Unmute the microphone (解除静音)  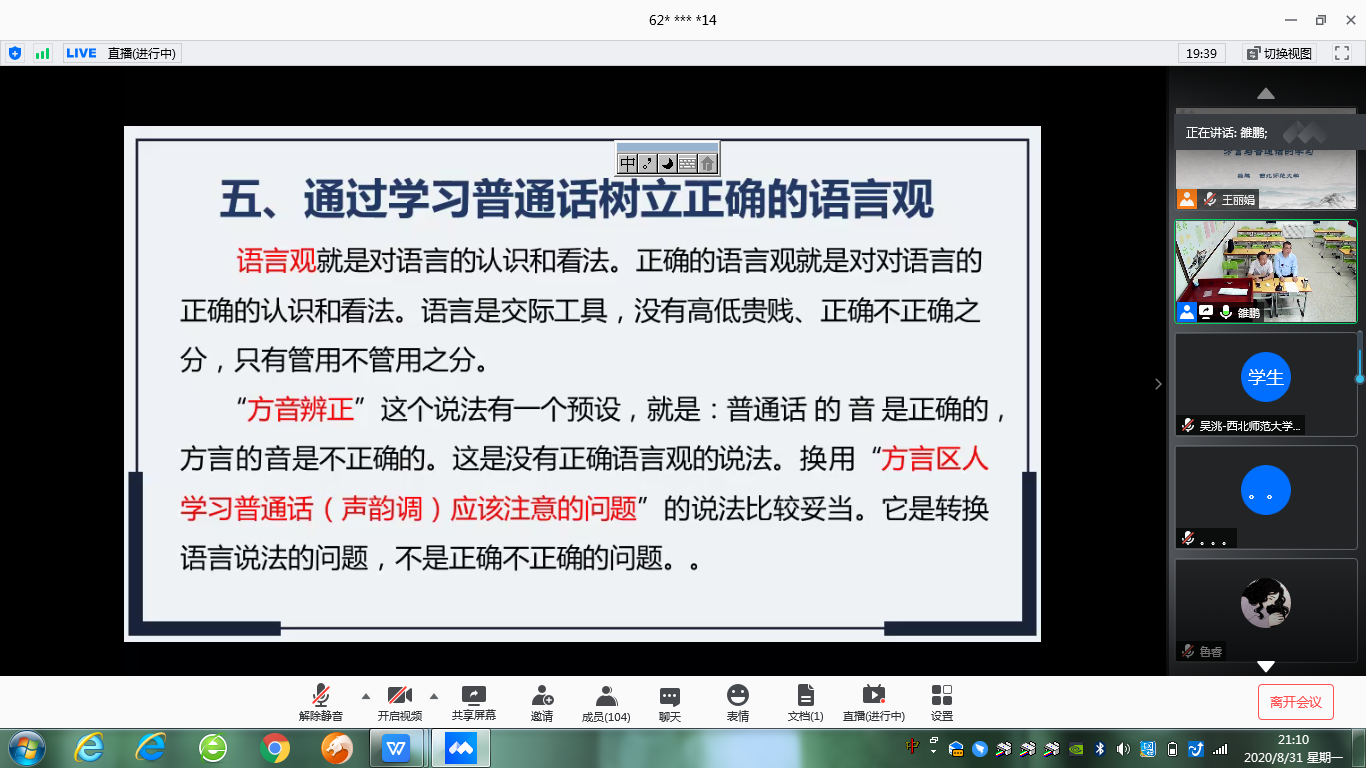(321, 696)
